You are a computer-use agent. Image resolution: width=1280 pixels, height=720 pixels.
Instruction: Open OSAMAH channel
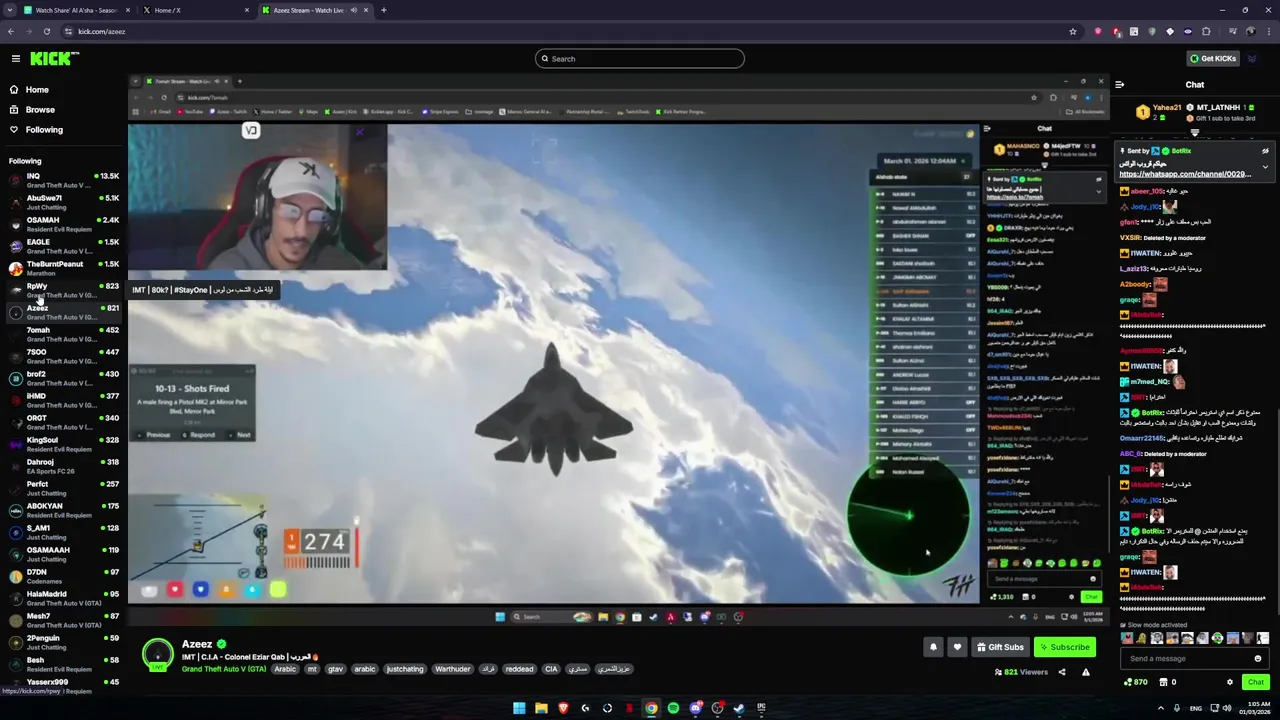pos(64,224)
